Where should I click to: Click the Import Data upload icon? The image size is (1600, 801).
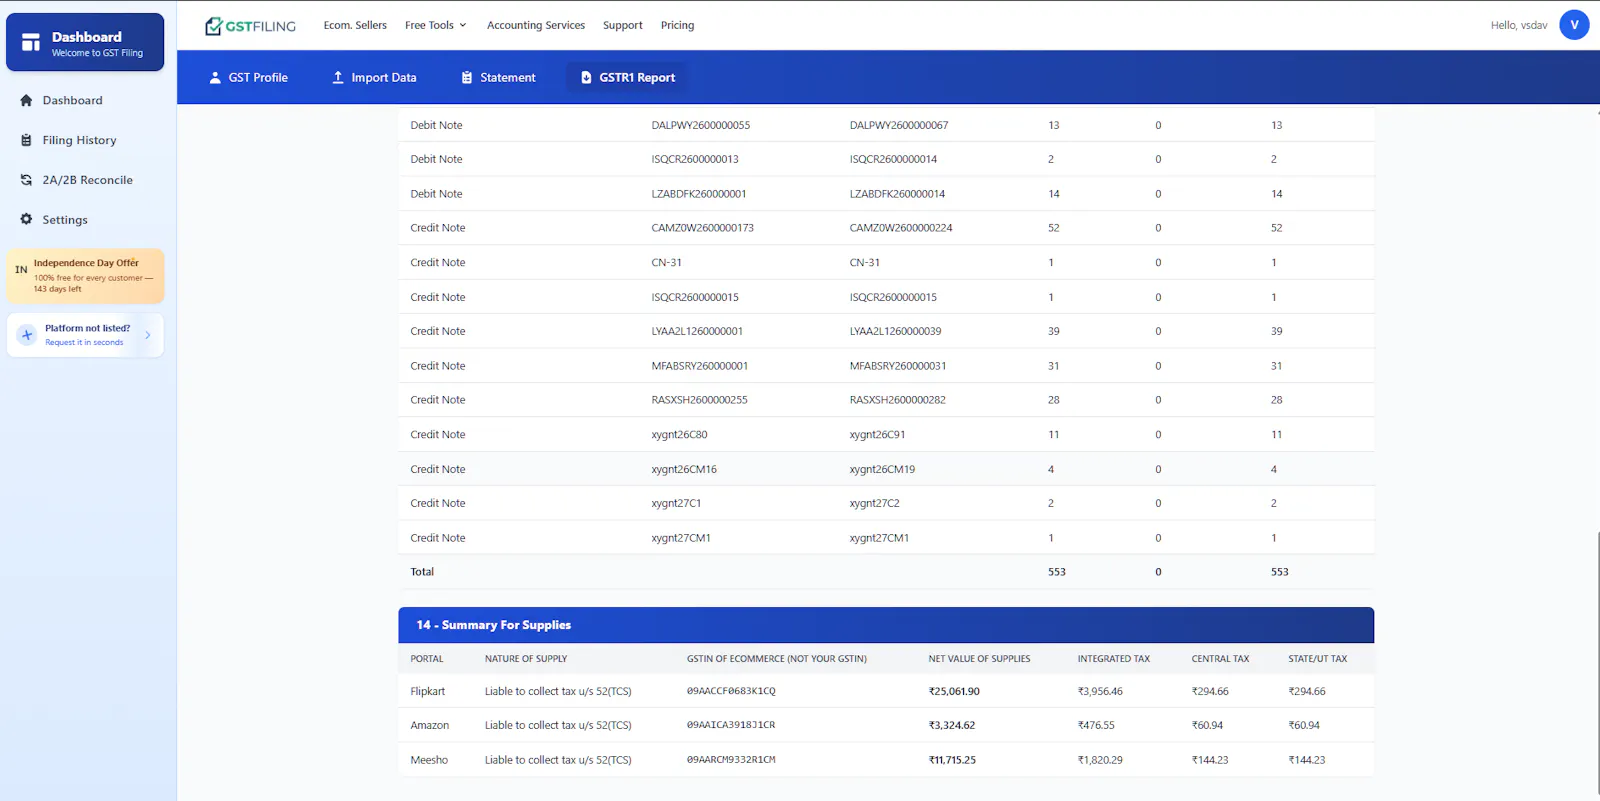click(x=338, y=77)
